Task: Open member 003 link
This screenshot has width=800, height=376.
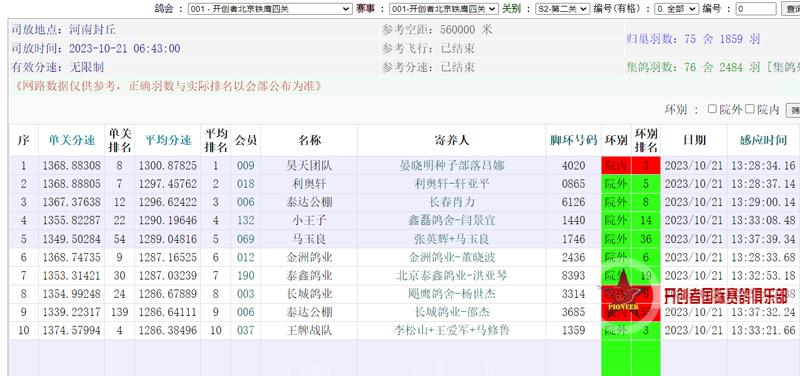Action: pos(245,294)
